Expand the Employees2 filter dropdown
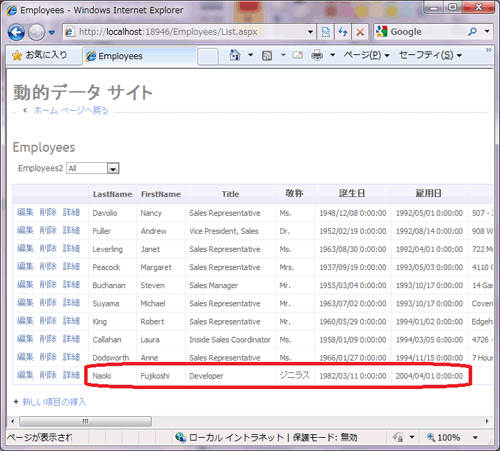 [x=113, y=169]
